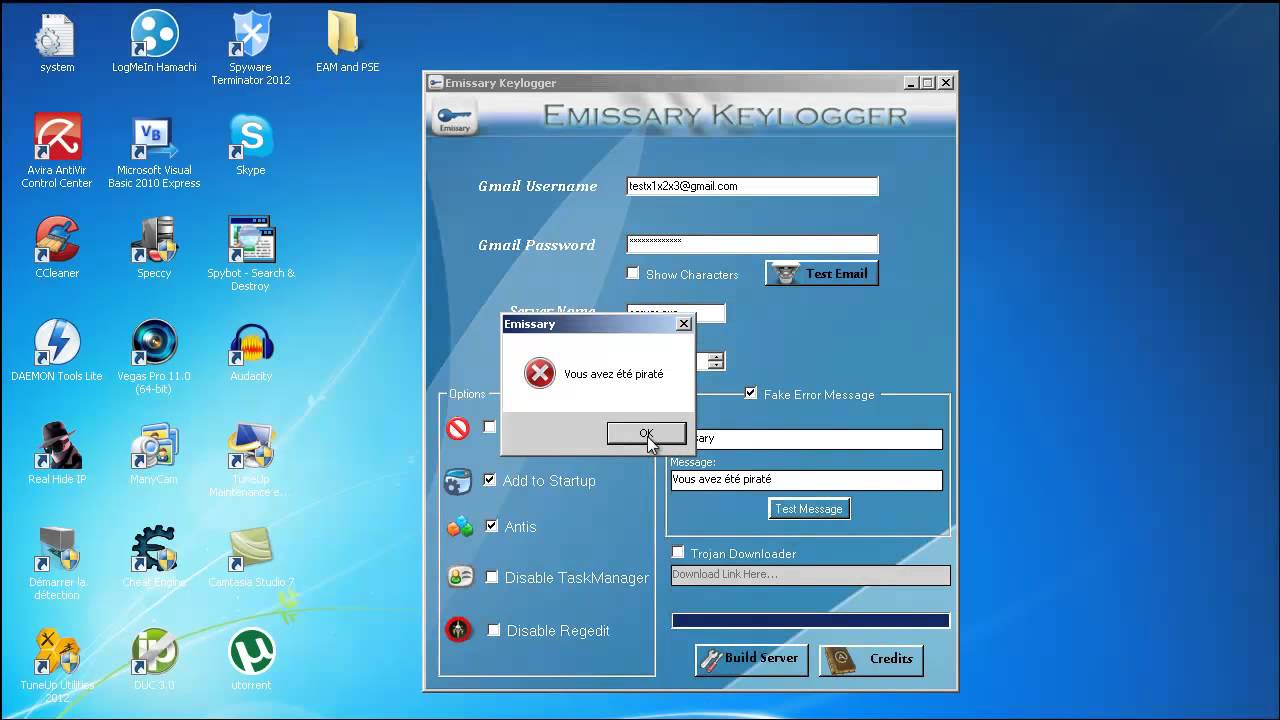Viewport: 1280px width, 720px height.
Task: Click the Disable Regedit icon
Action: (458, 630)
